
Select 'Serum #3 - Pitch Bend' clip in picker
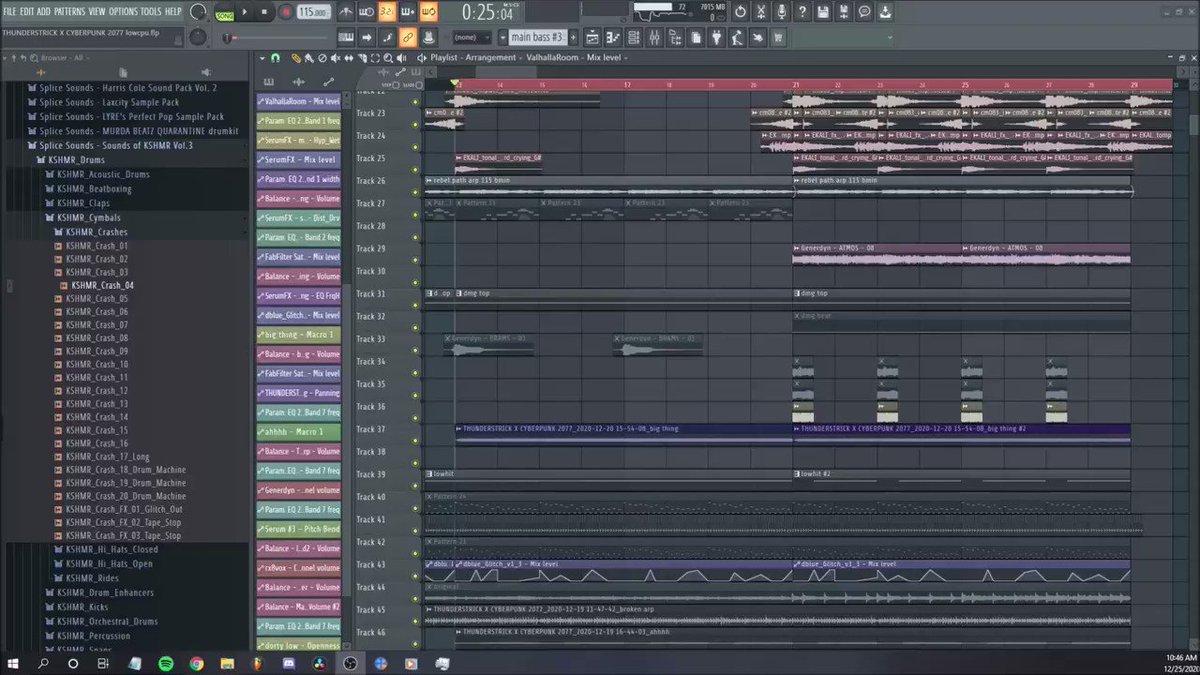pos(298,528)
